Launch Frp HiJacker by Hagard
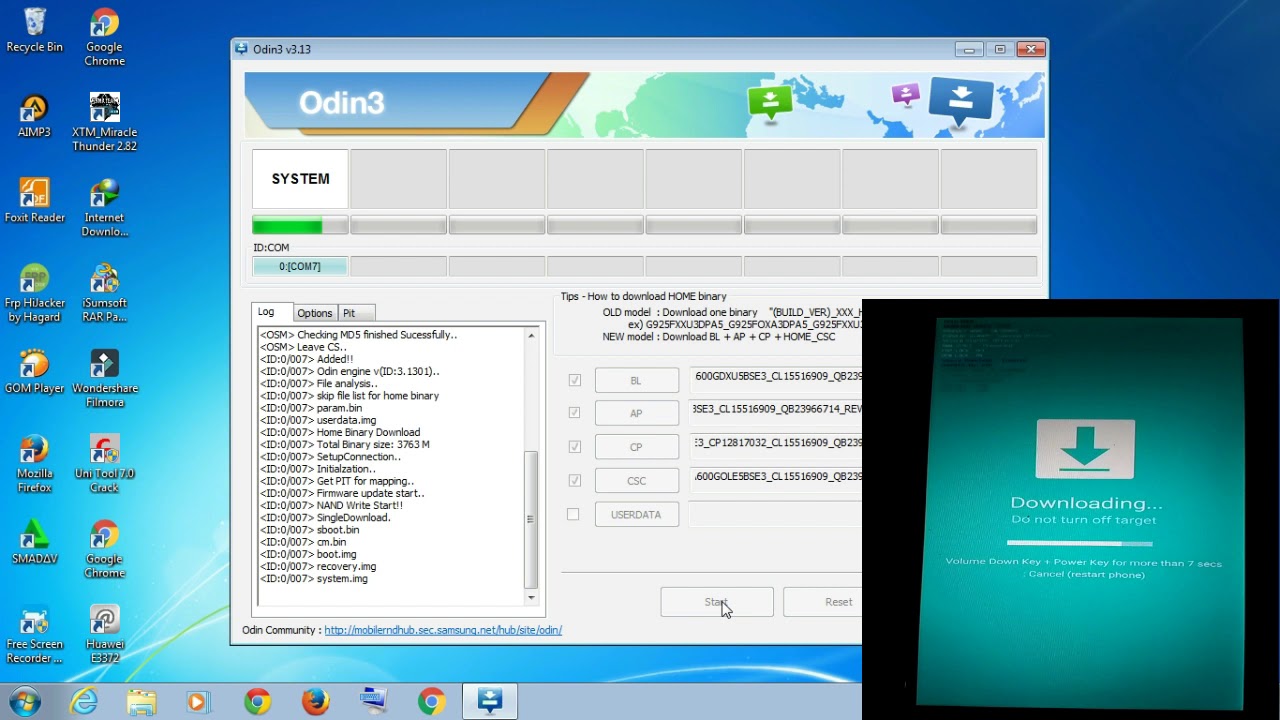 click(34, 293)
